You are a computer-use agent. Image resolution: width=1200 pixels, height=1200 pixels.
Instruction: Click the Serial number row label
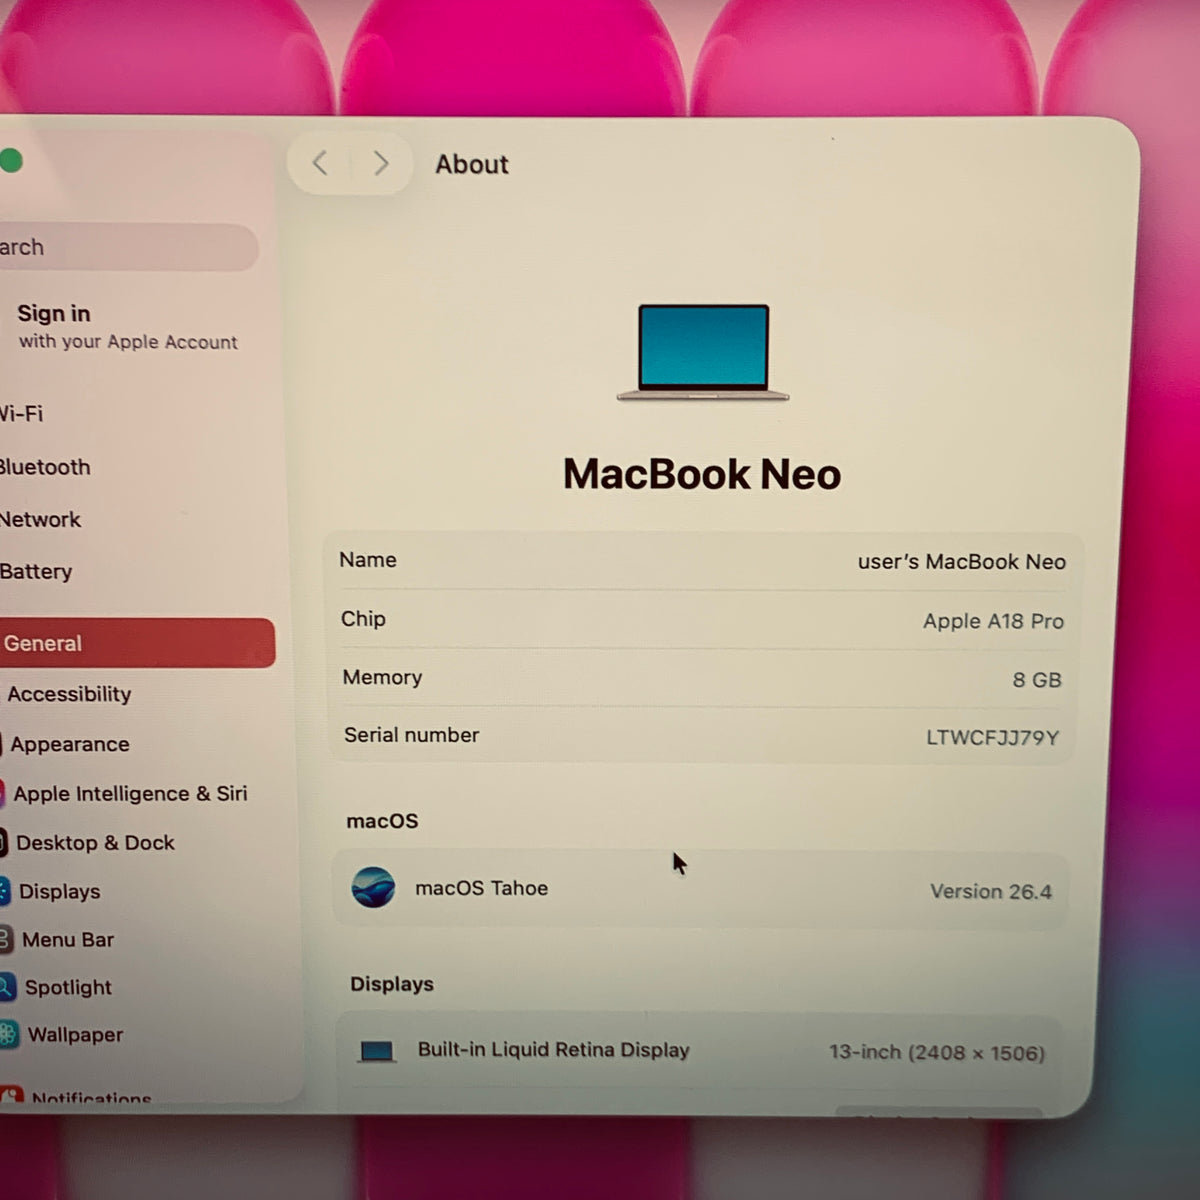tap(412, 735)
